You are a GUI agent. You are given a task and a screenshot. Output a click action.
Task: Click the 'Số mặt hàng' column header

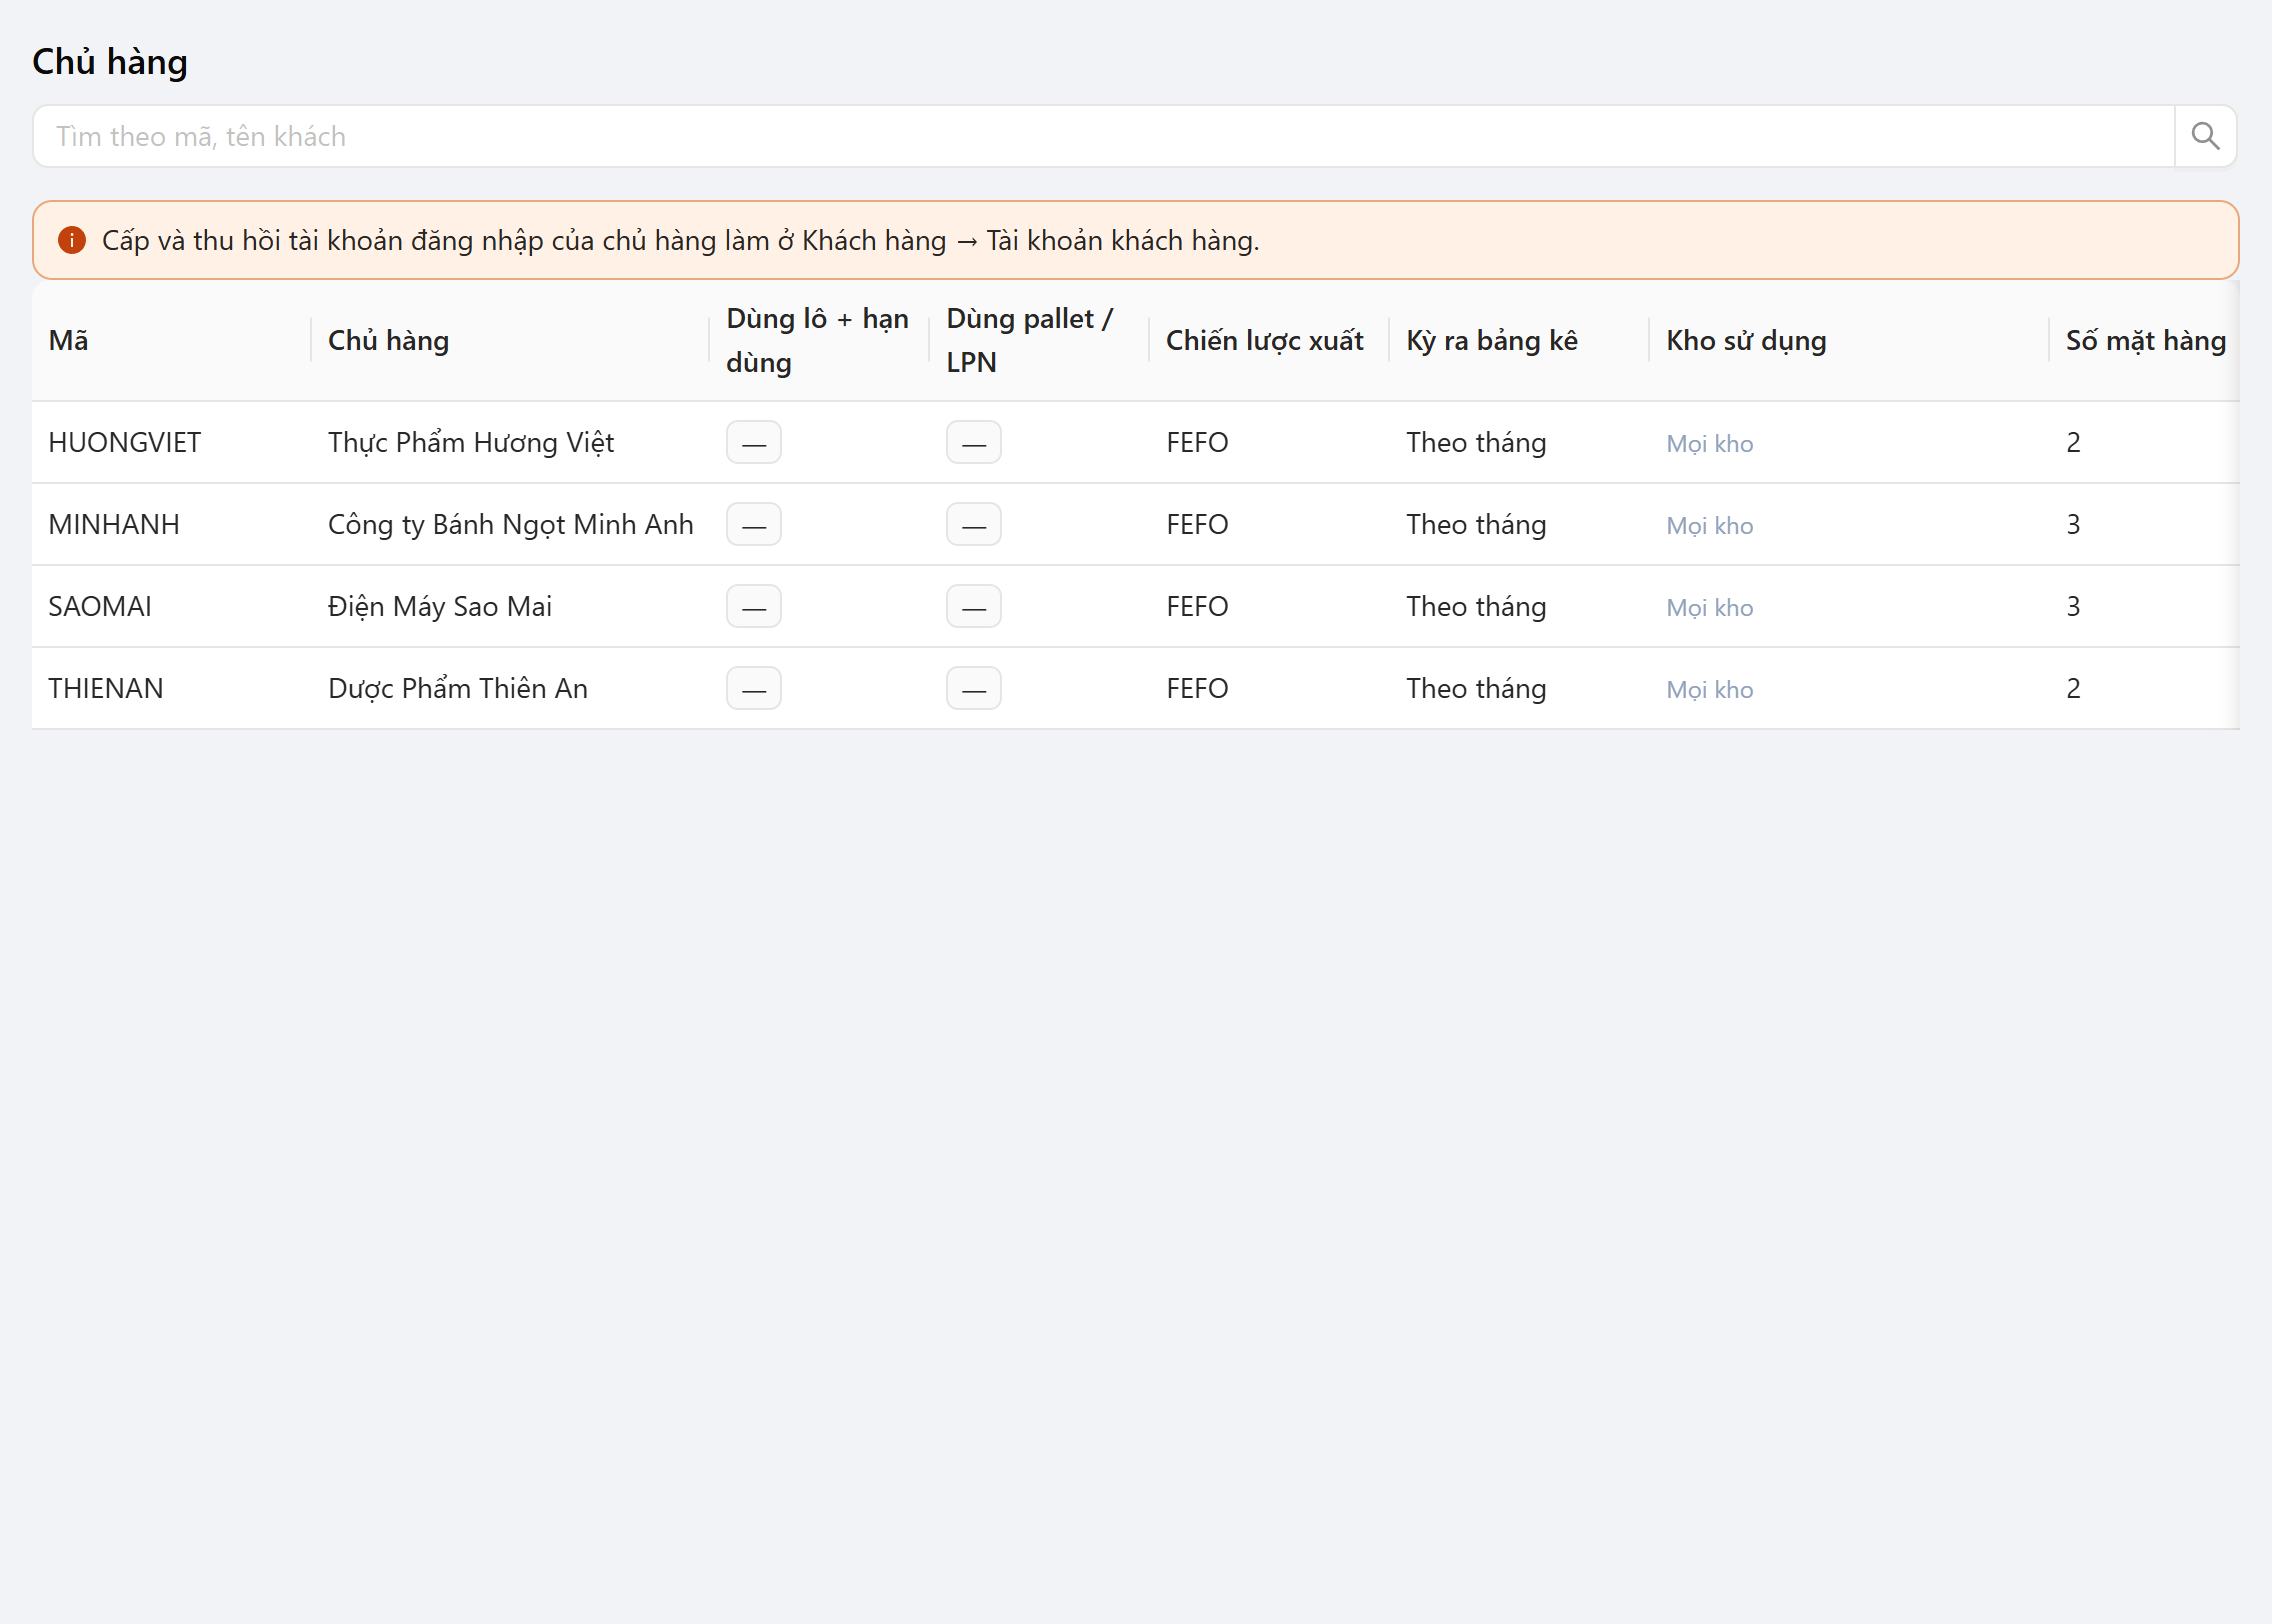tap(2146, 340)
